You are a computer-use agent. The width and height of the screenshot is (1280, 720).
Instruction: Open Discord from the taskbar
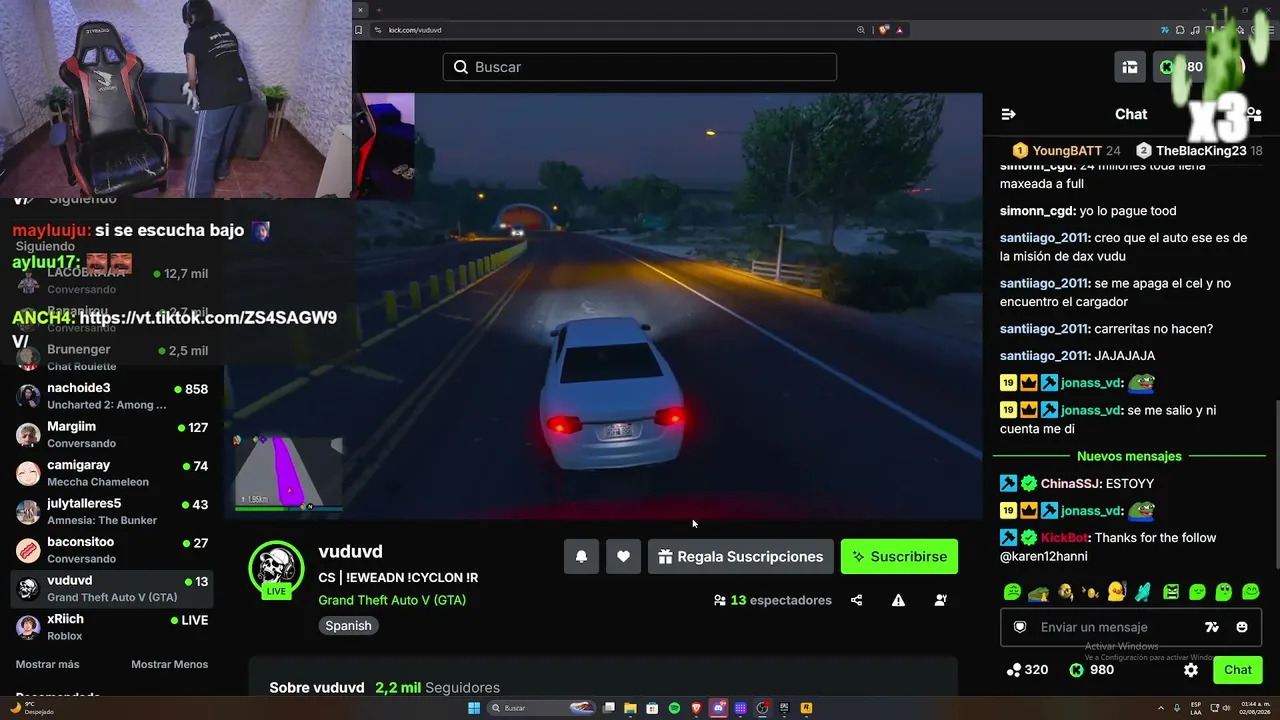click(718, 708)
